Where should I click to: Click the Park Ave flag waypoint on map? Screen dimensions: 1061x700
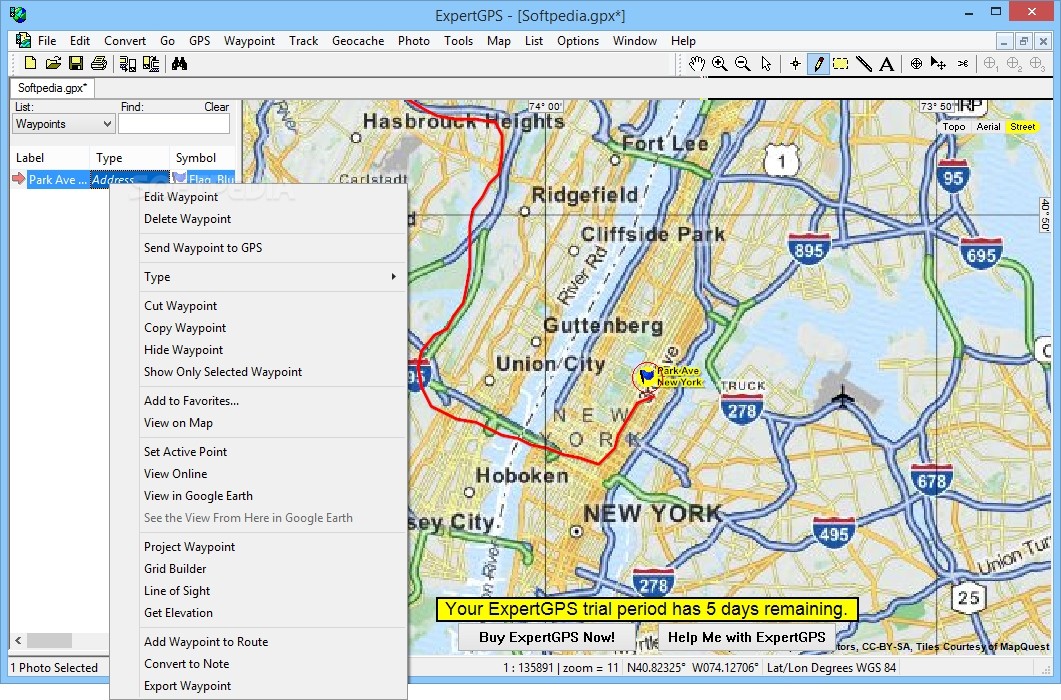click(646, 375)
